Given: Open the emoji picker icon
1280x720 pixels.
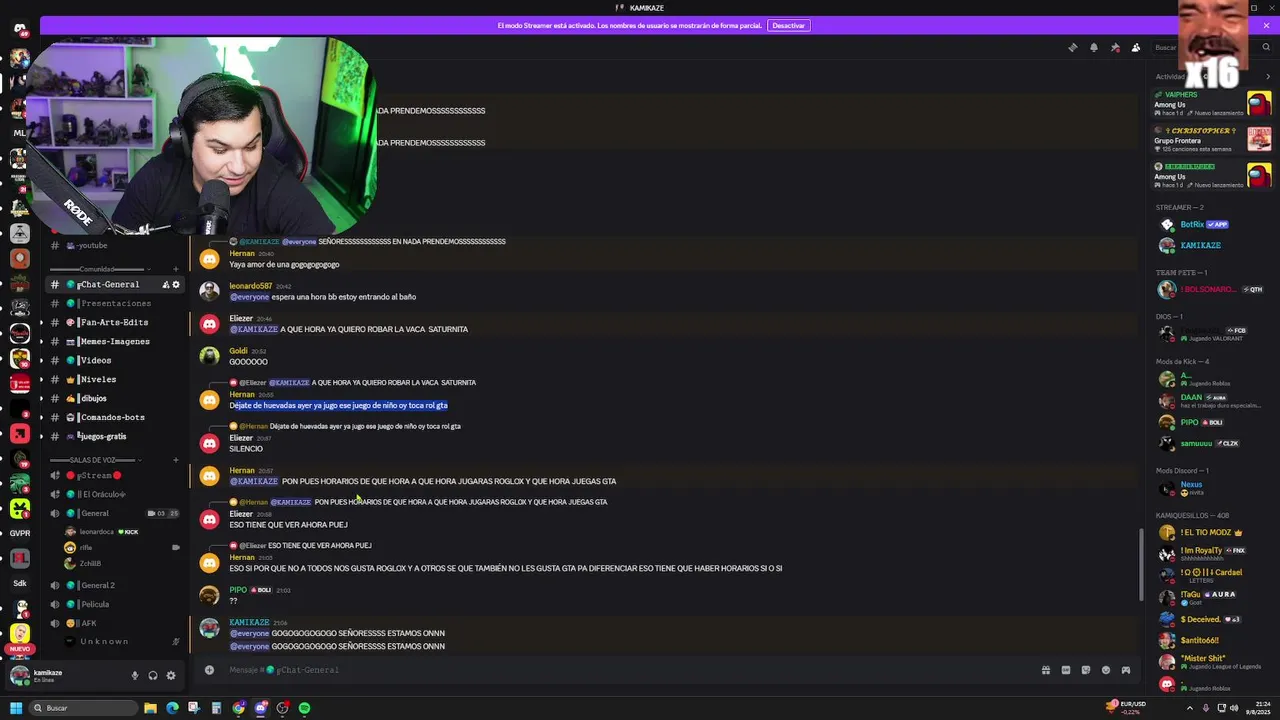Looking at the screenshot, I should [x=1106, y=670].
